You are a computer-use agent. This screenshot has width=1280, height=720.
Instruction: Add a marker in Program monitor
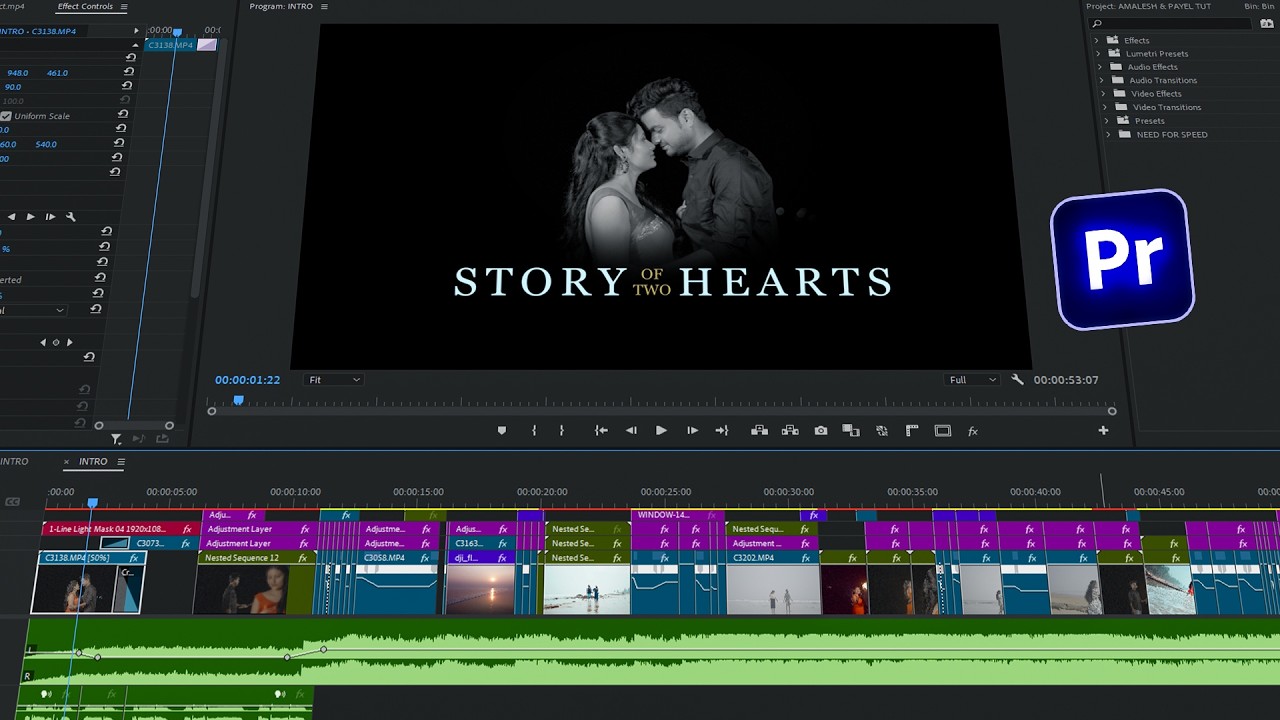(502, 430)
